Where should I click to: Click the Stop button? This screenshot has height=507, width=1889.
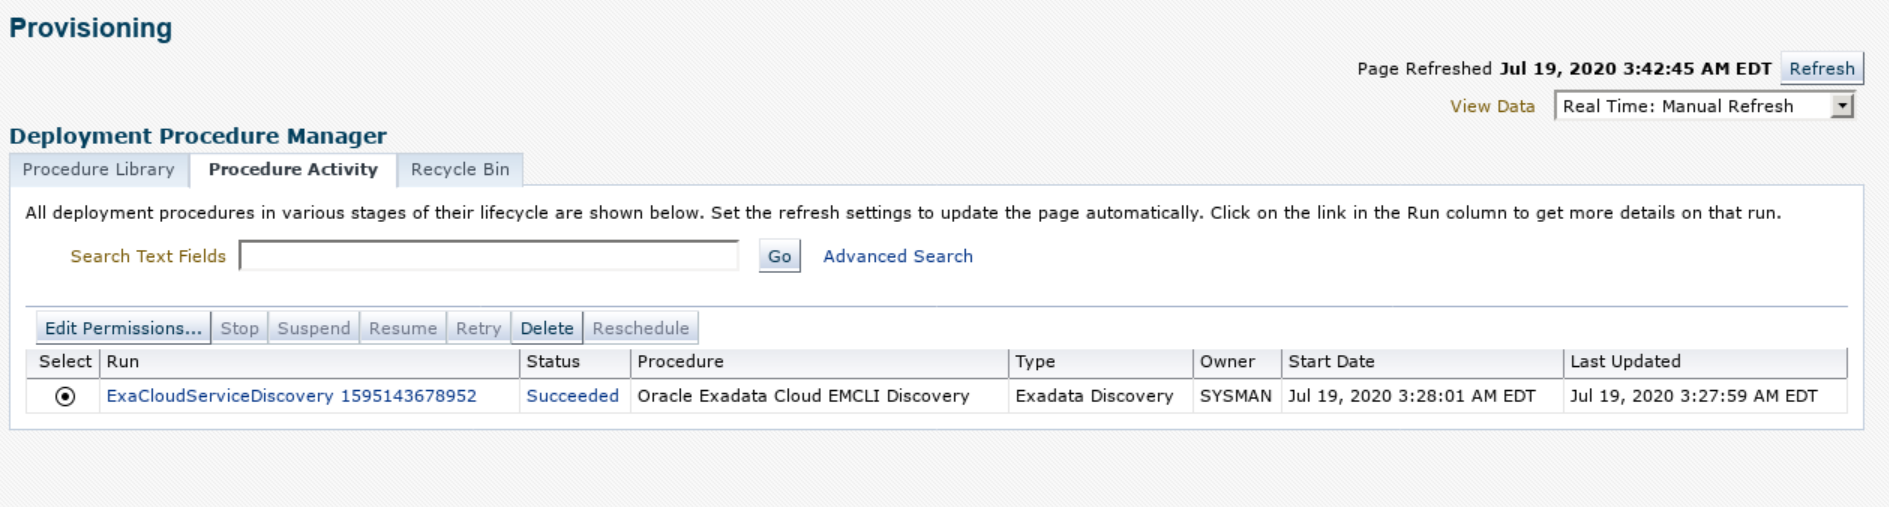click(x=239, y=328)
